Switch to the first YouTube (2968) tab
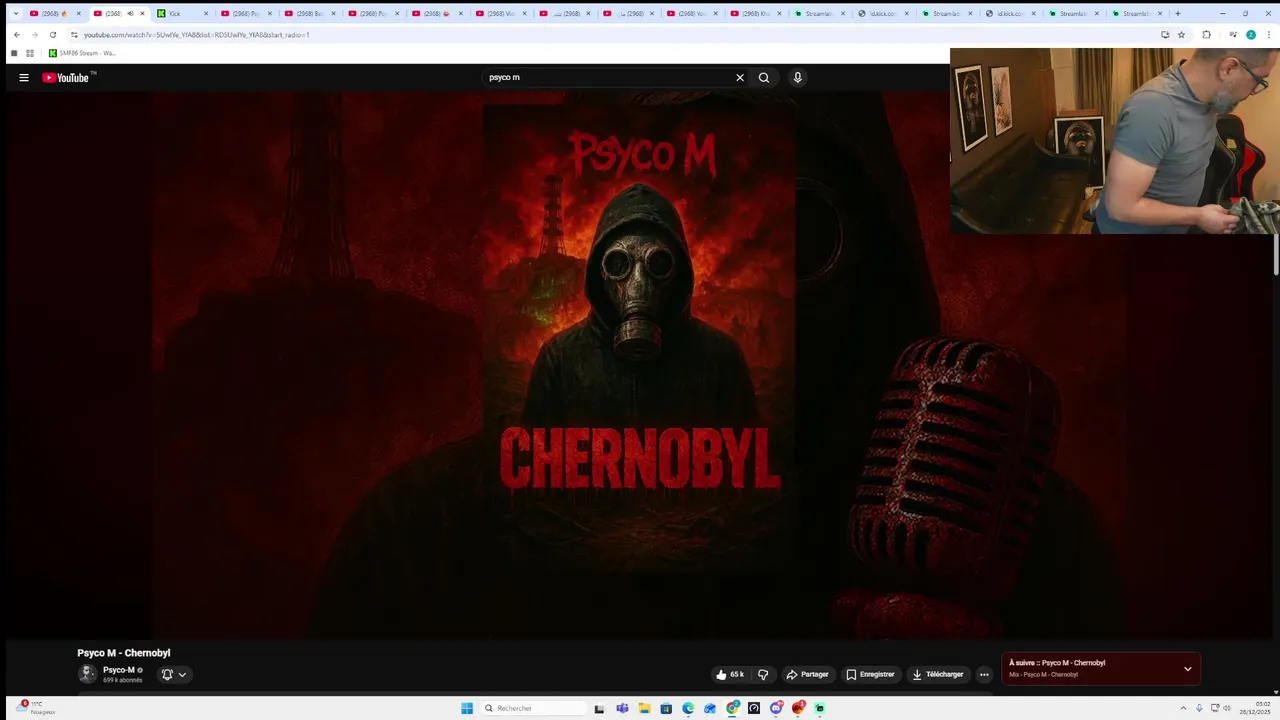1280x720 pixels. point(55,13)
